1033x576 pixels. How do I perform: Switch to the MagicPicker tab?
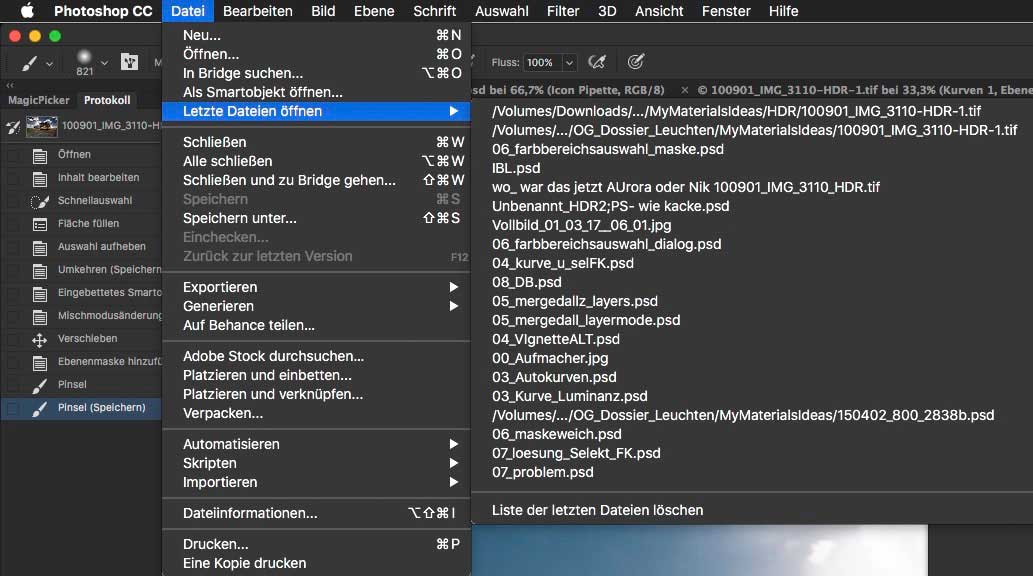pyautogui.click(x=38, y=100)
